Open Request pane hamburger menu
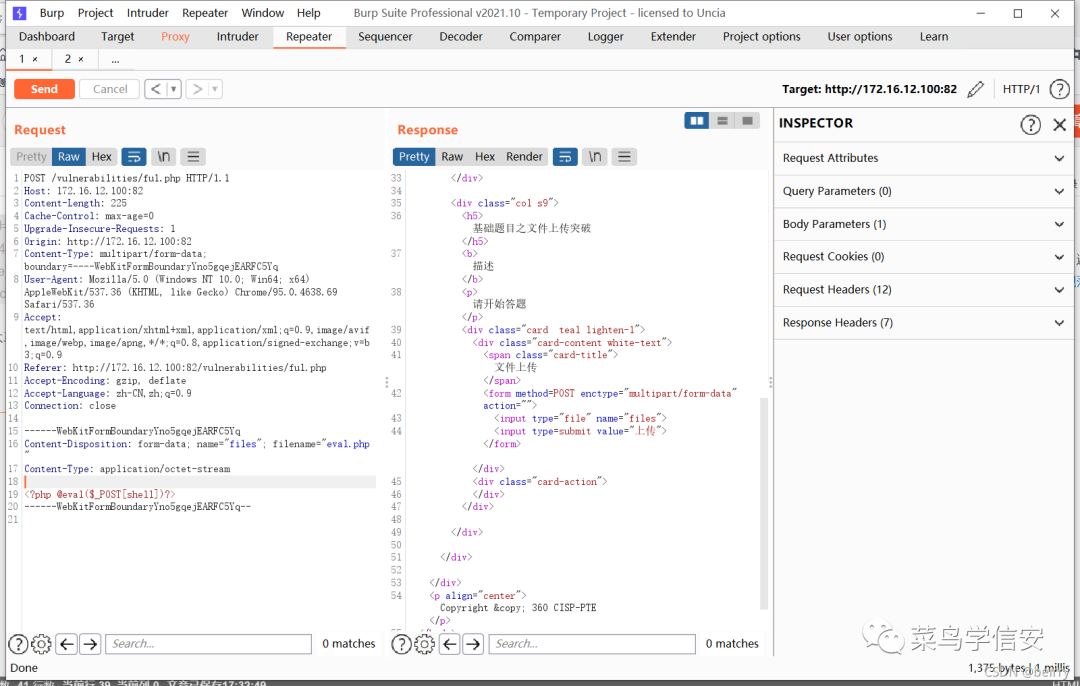The height and width of the screenshot is (686, 1080). (x=194, y=156)
